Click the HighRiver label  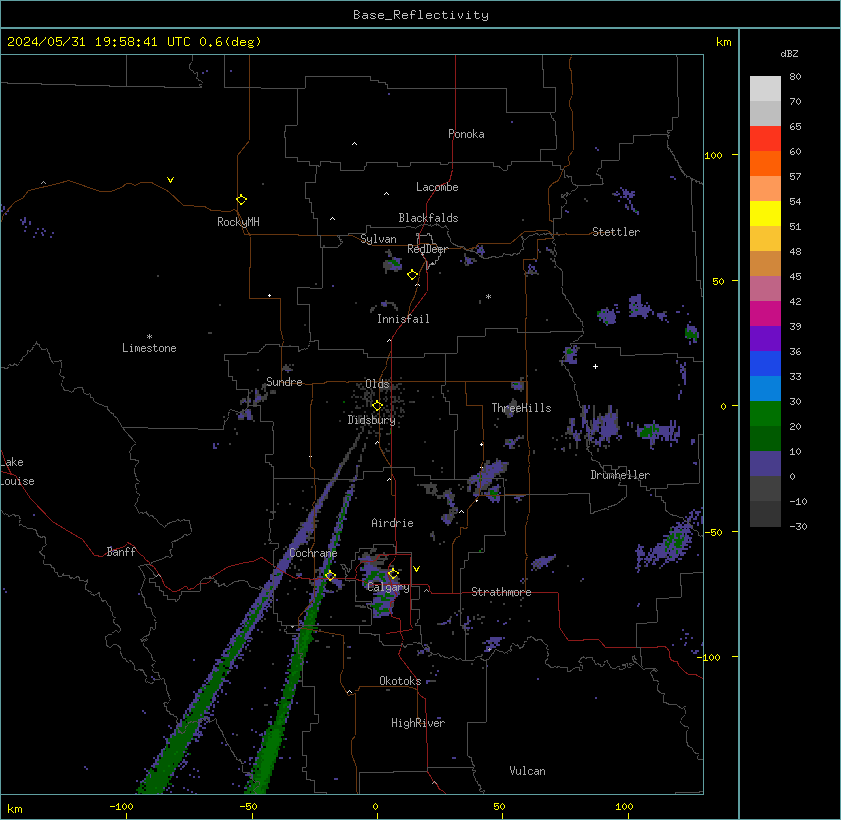[418, 723]
